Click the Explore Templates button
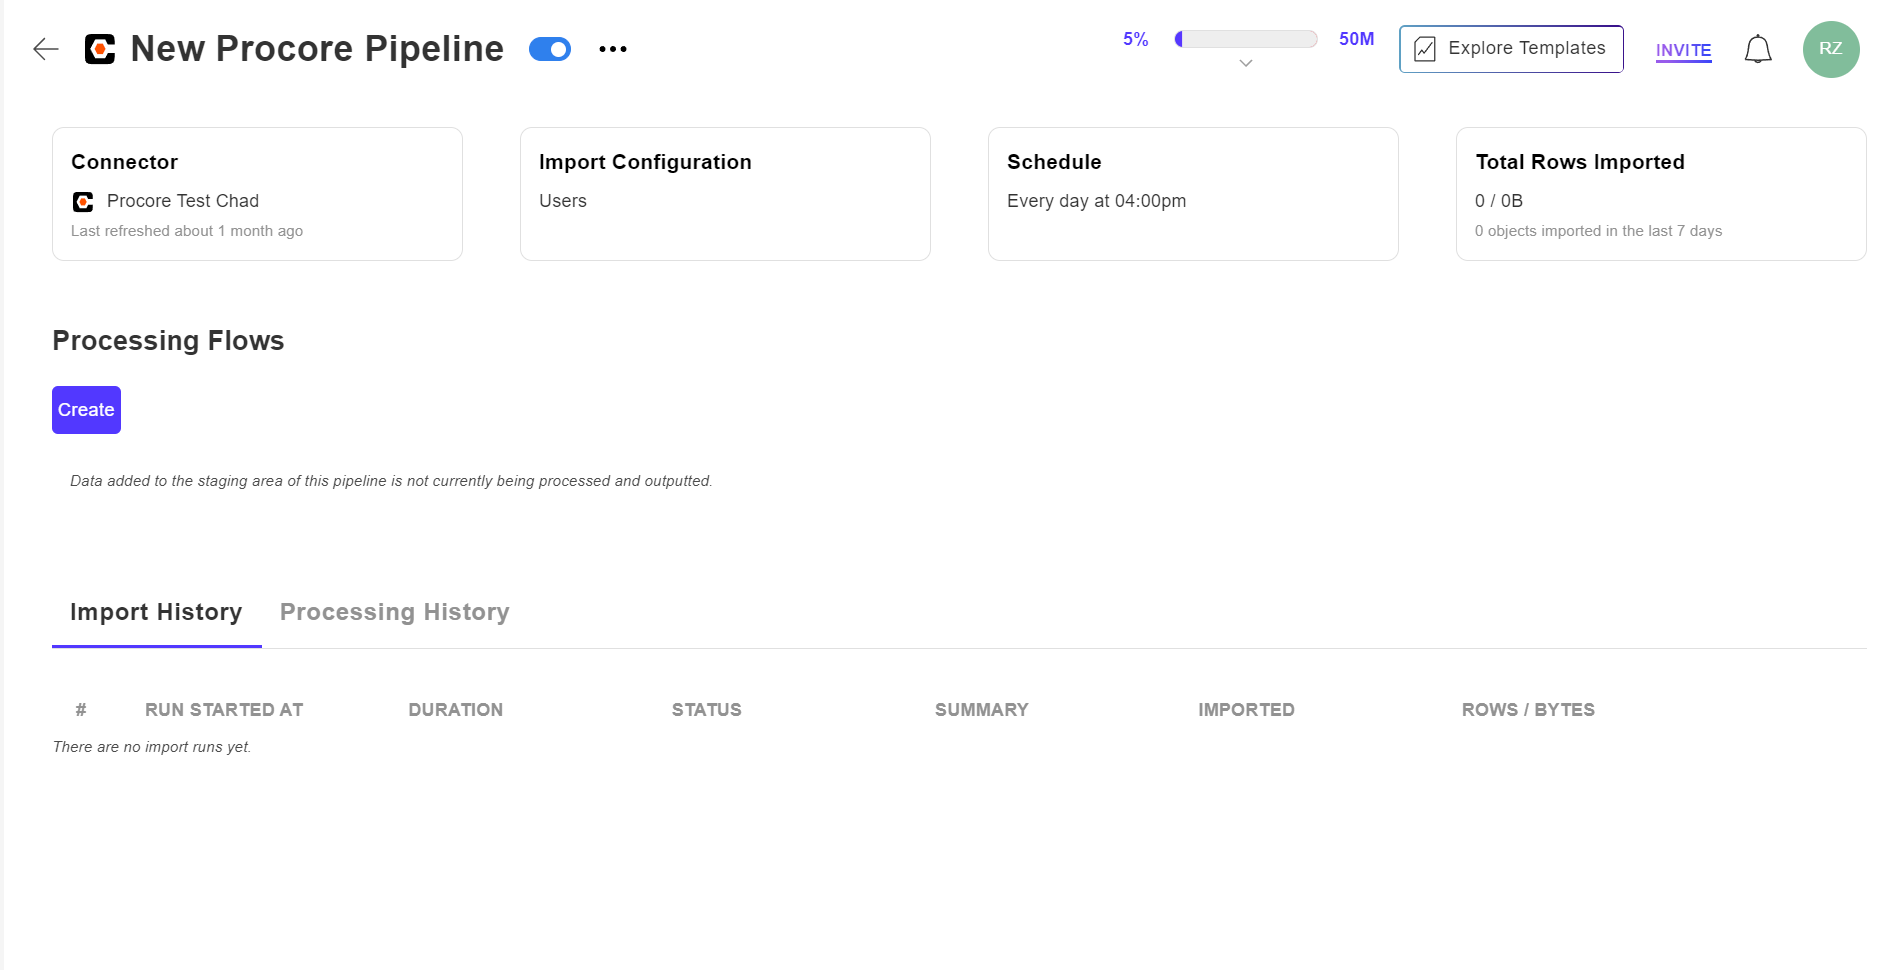The height and width of the screenshot is (970, 1903). [x=1511, y=49]
